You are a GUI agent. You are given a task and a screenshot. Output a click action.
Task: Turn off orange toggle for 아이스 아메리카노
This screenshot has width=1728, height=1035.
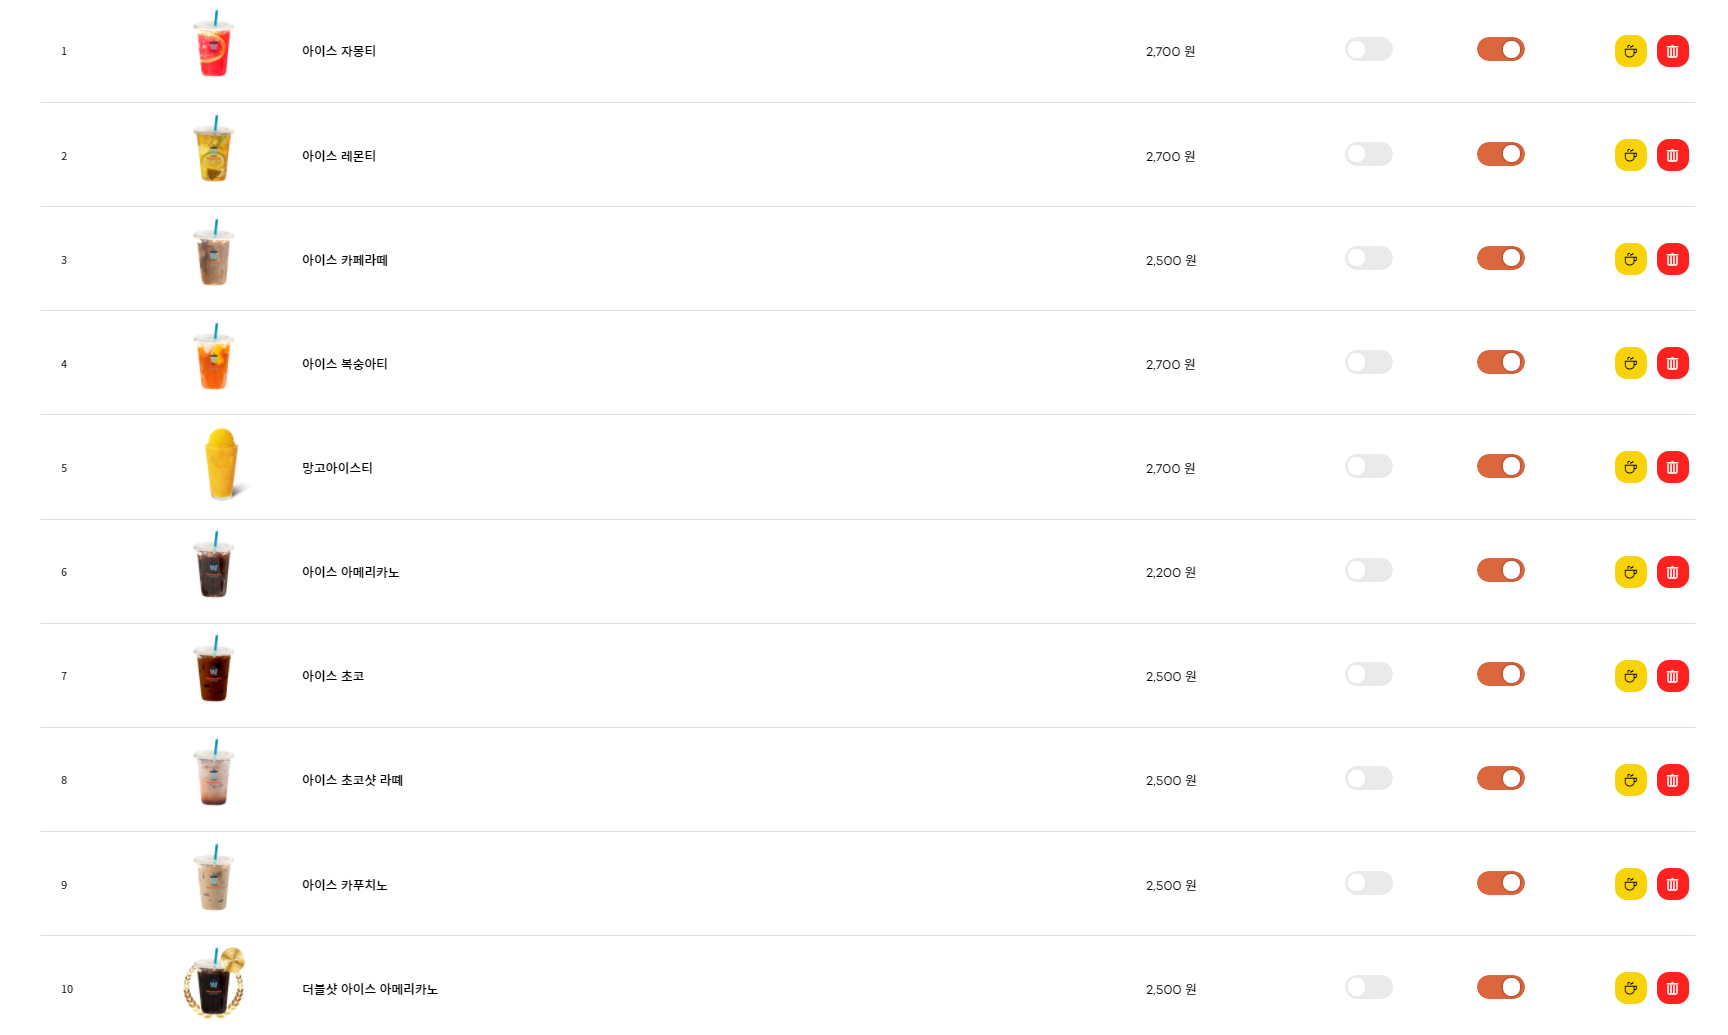pyautogui.click(x=1500, y=570)
